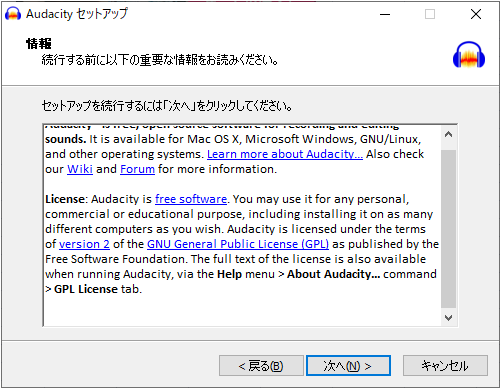Click the text 続行する前に以下の重要な情報をお読みください。
The width and height of the screenshot is (501, 389).
[x=160, y=60]
